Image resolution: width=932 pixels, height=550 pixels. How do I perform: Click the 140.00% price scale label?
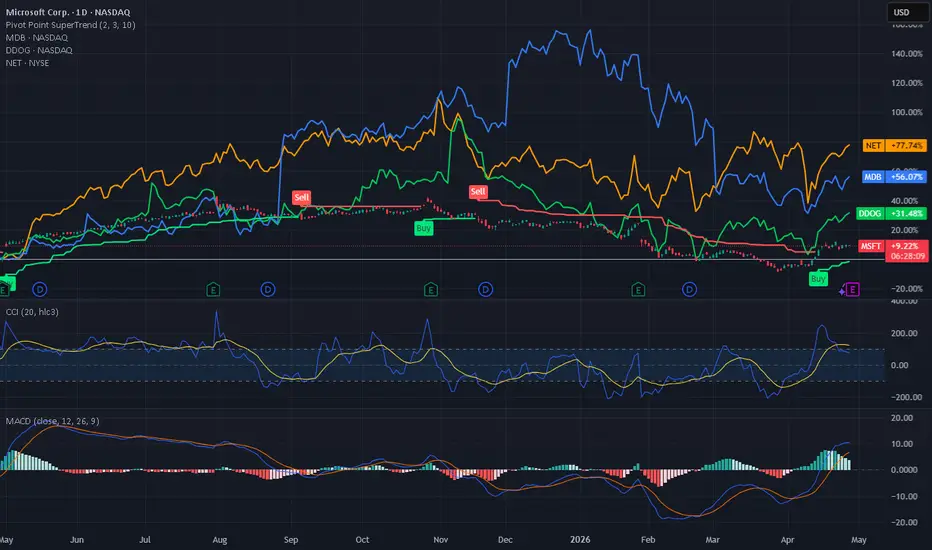[x=906, y=54]
